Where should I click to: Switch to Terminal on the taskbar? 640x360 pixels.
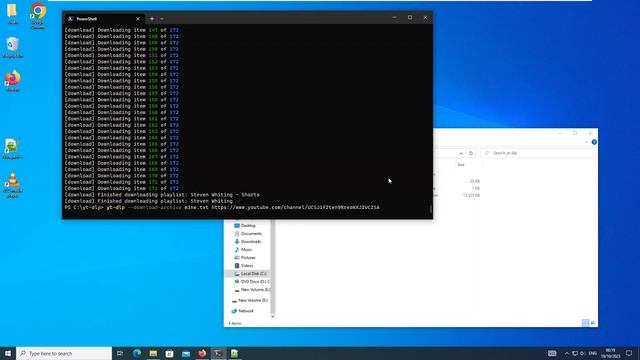click(218, 353)
